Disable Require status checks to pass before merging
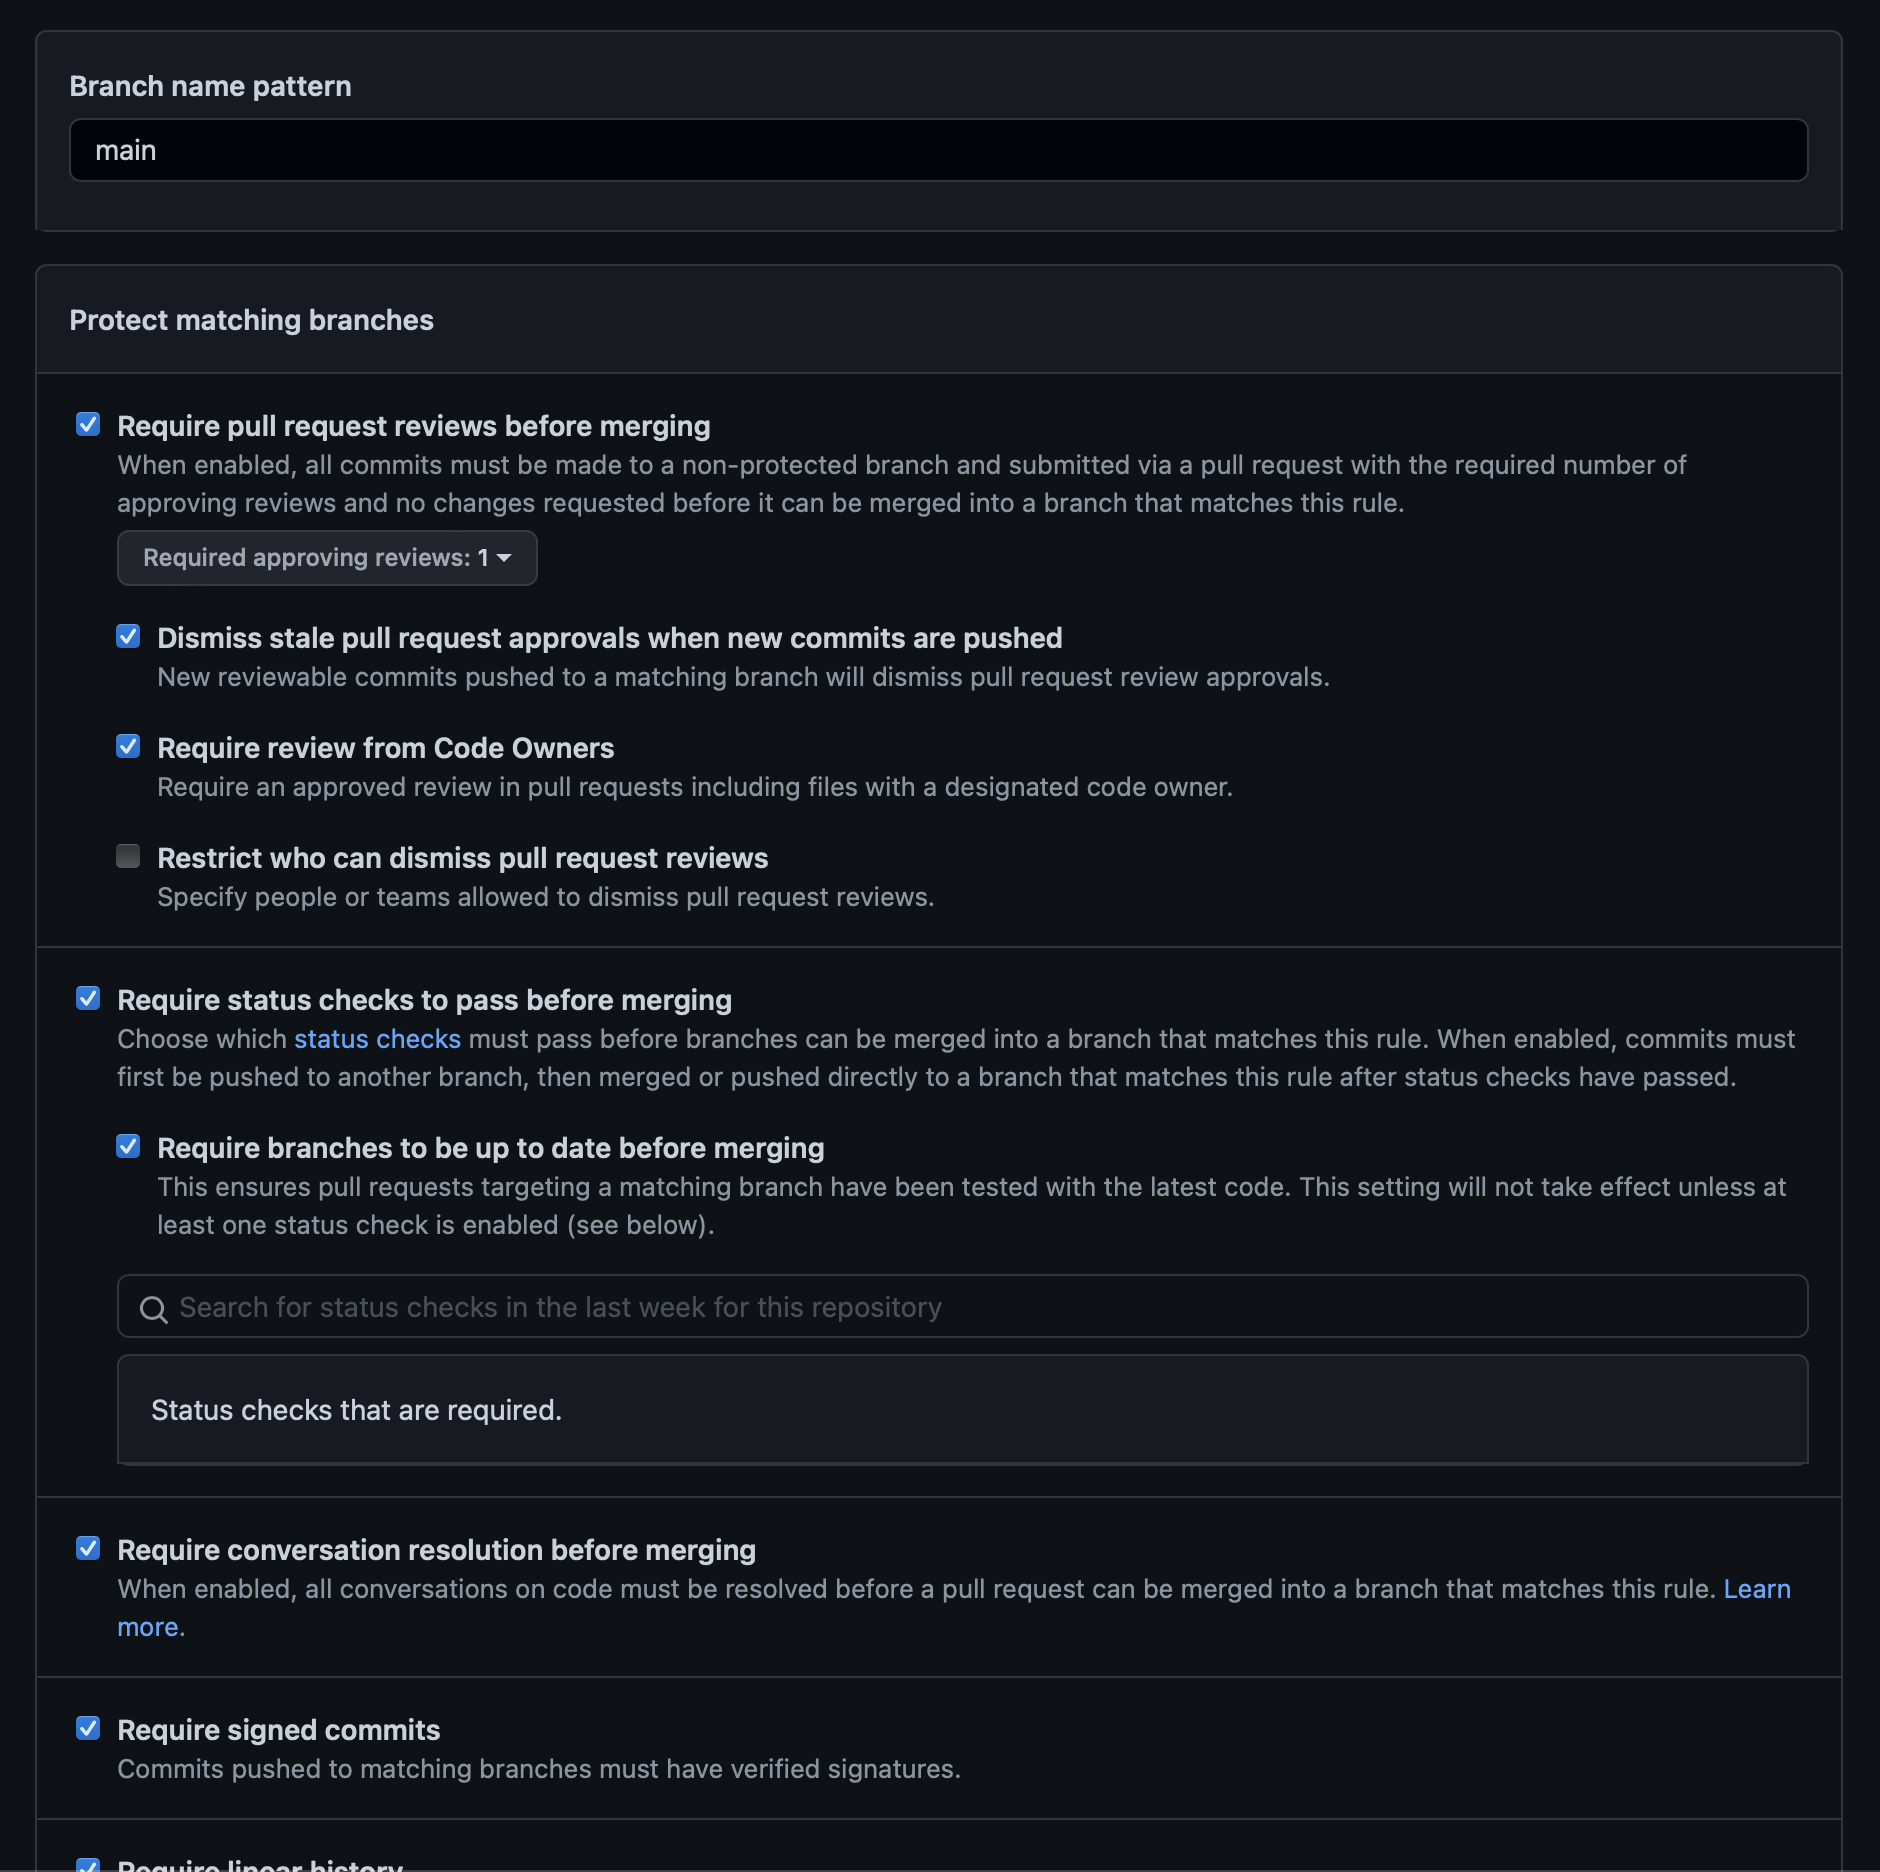This screenshot has height=1872, width=1880. (88, 998)
